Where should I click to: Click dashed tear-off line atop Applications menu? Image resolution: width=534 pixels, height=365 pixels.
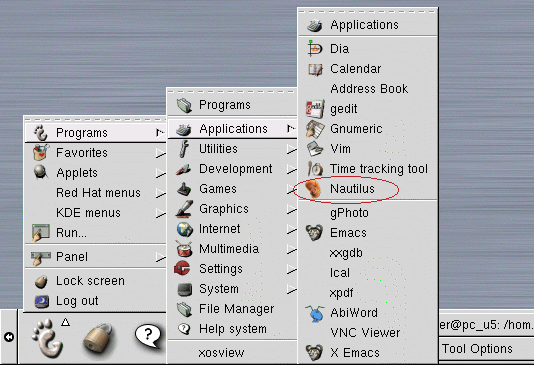(x=368, y=12)
